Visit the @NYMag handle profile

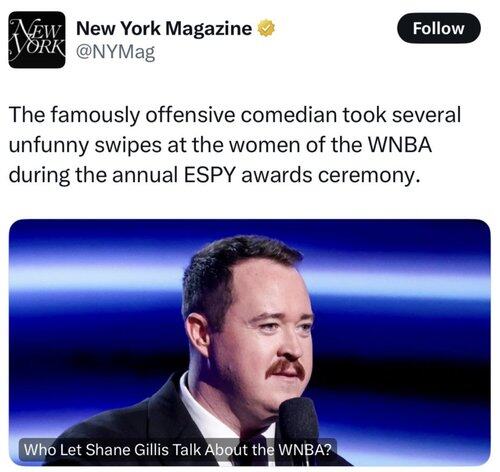tap(116, 52)
